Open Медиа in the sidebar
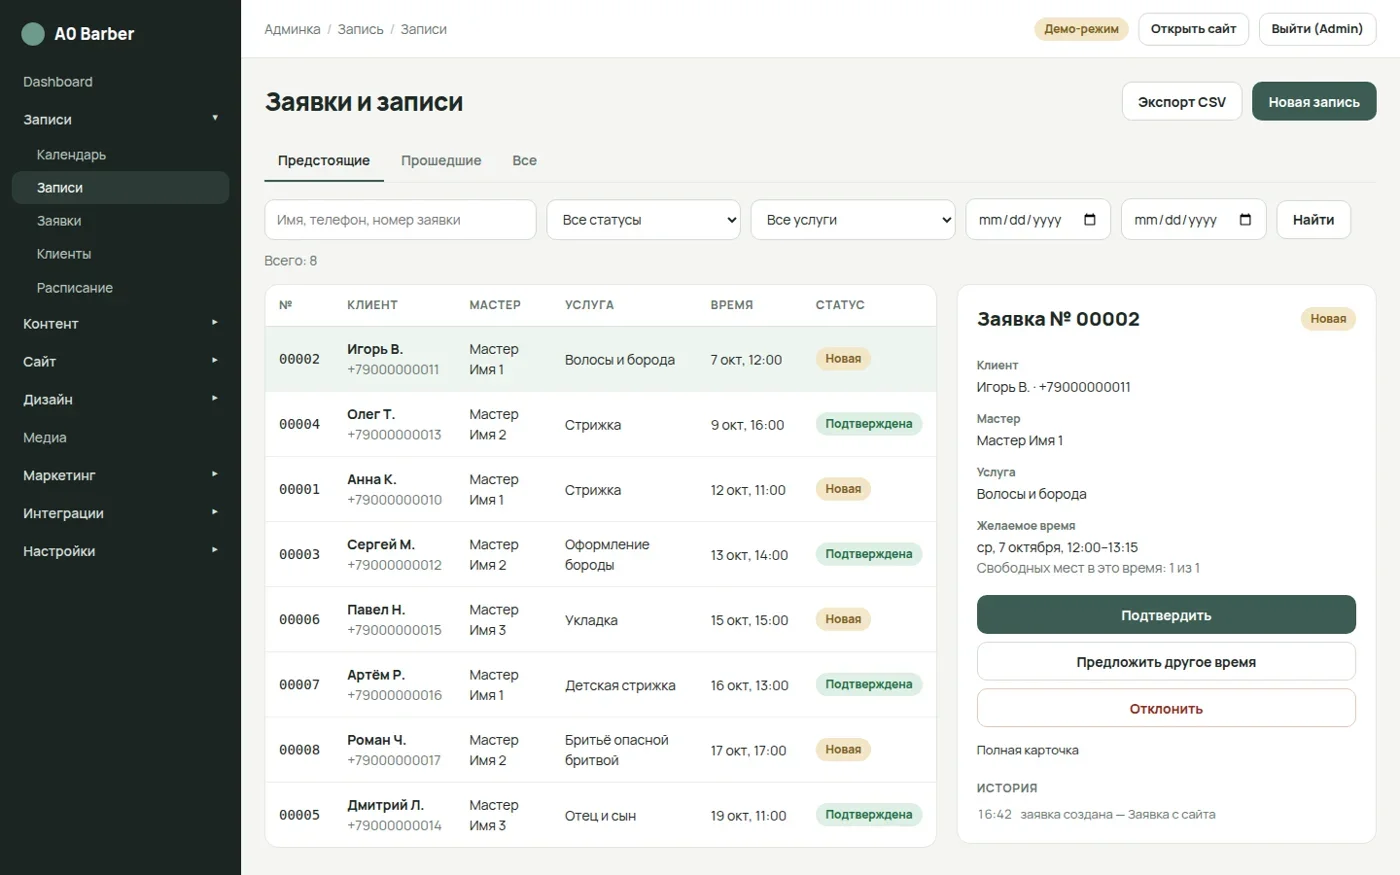 [x=120, y=438]
